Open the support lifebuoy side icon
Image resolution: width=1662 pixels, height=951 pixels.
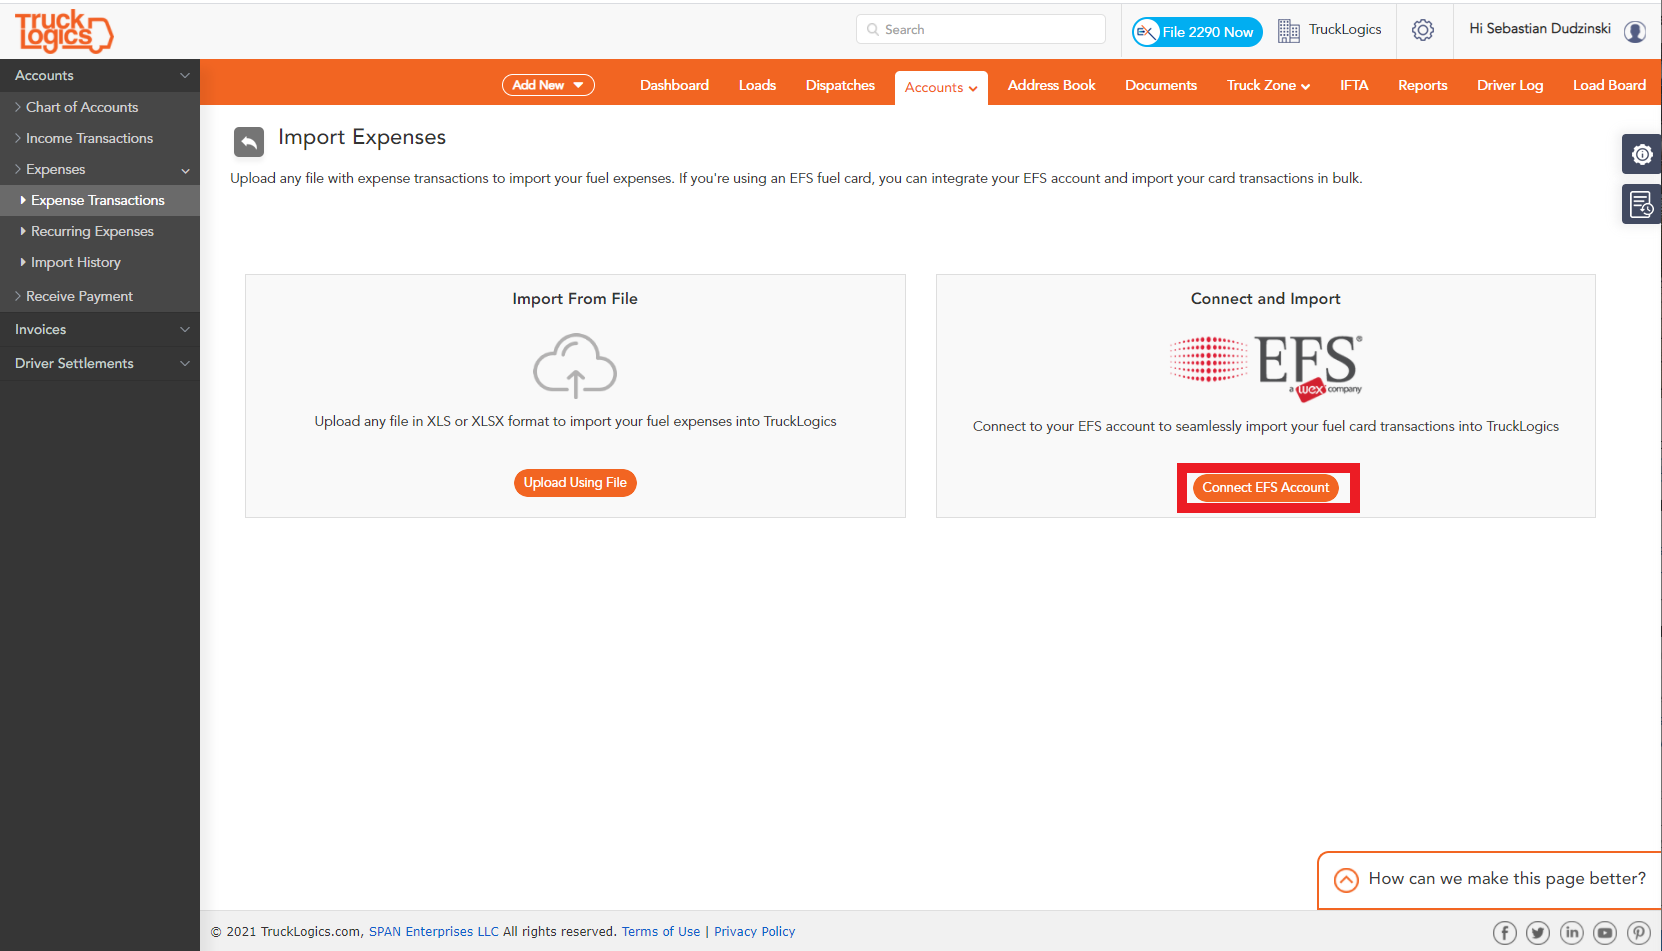[1641, 154]
